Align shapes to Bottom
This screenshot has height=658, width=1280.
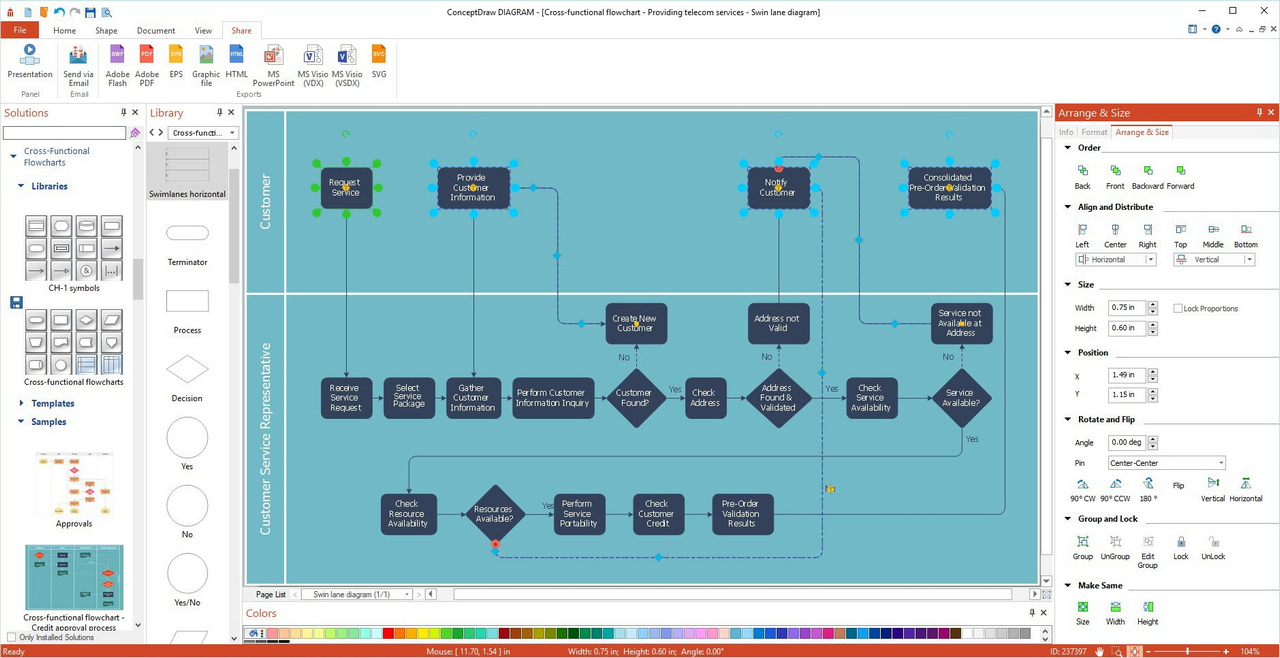pyautogui.click(x=1246, y=236)
